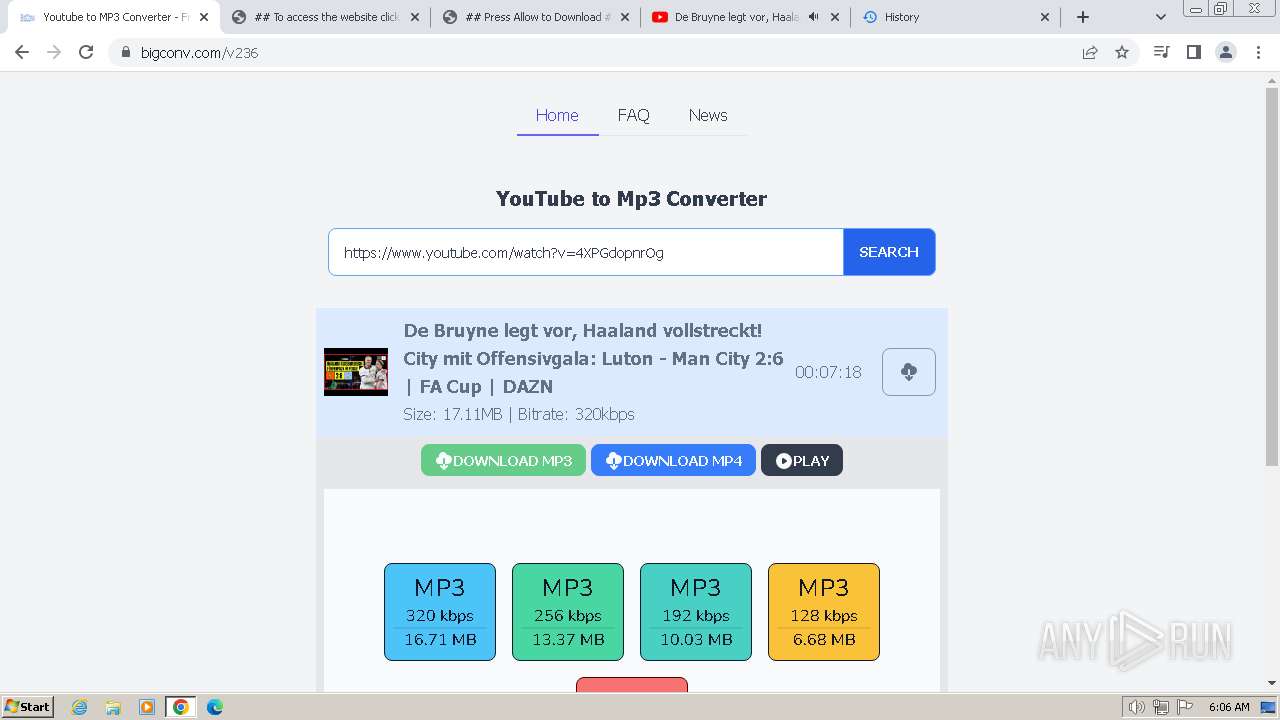Choose the MP3 320 kbps option
1280x720 pixels.
[440, 612]
